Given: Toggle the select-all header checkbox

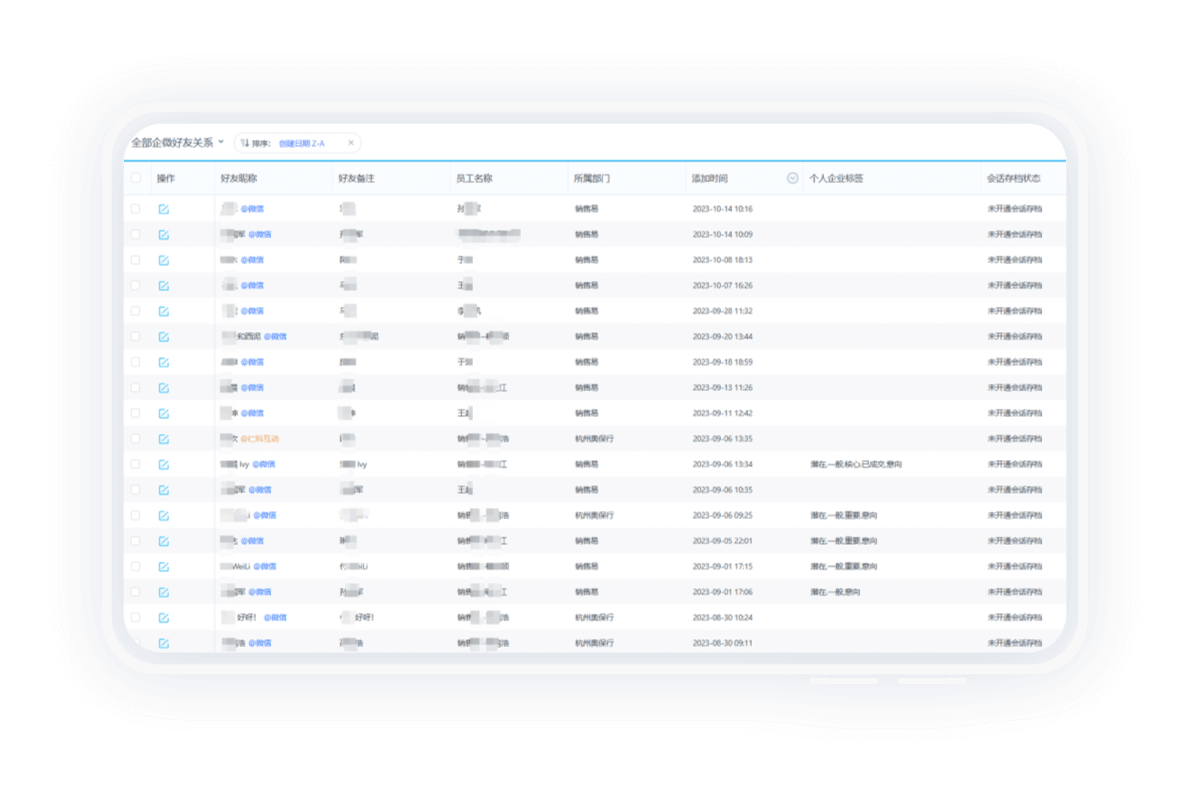Looking at the screenshot, I should pyautogui.click(x=136, y=178).
